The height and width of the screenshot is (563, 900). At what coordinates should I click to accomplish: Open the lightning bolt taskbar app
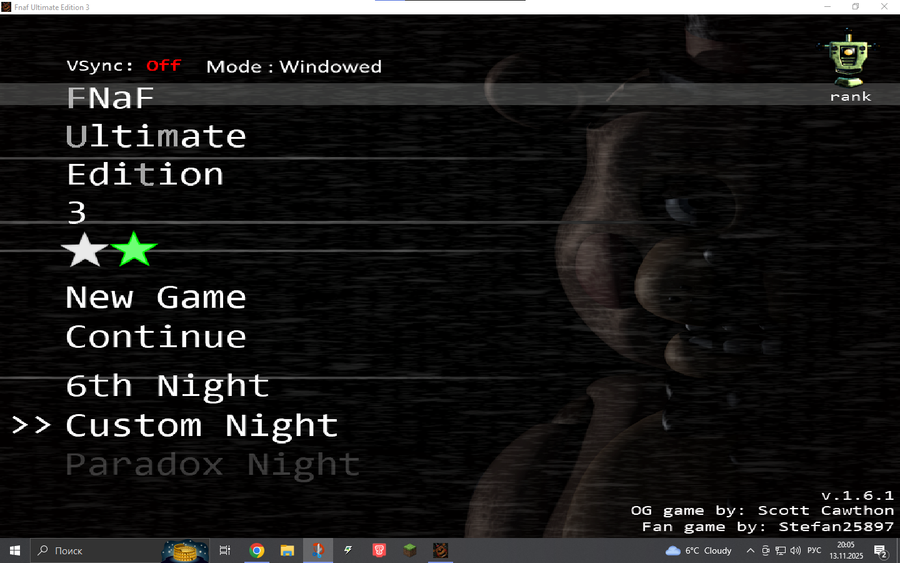click(x=348, y=550)
